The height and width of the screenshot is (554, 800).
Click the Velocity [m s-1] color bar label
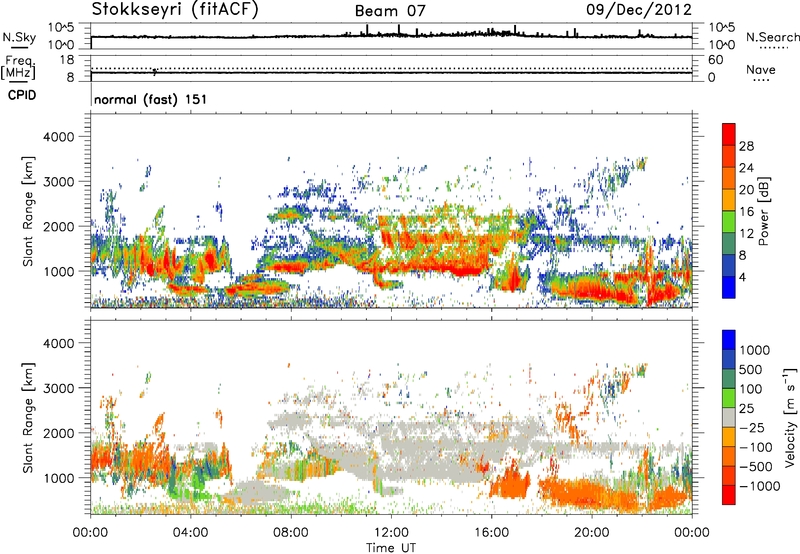tap(790, 417)
